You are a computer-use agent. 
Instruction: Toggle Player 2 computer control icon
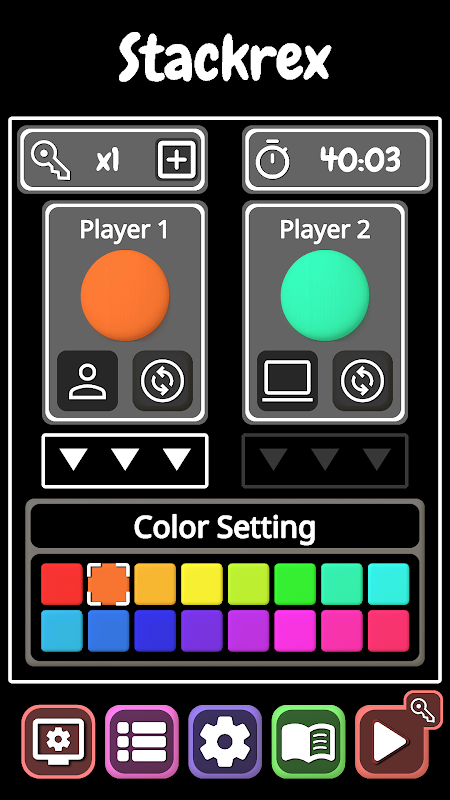(288, 381)
